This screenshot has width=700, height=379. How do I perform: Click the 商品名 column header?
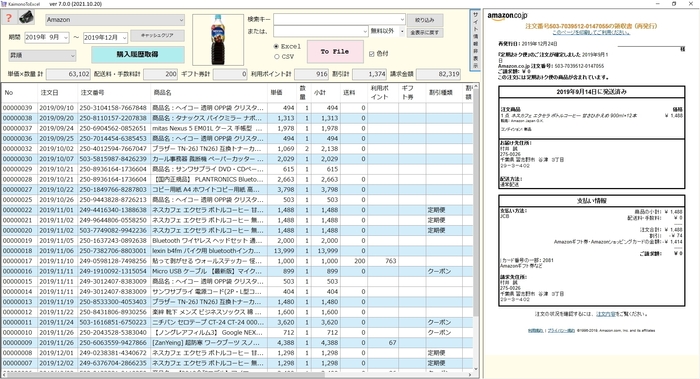208,92
